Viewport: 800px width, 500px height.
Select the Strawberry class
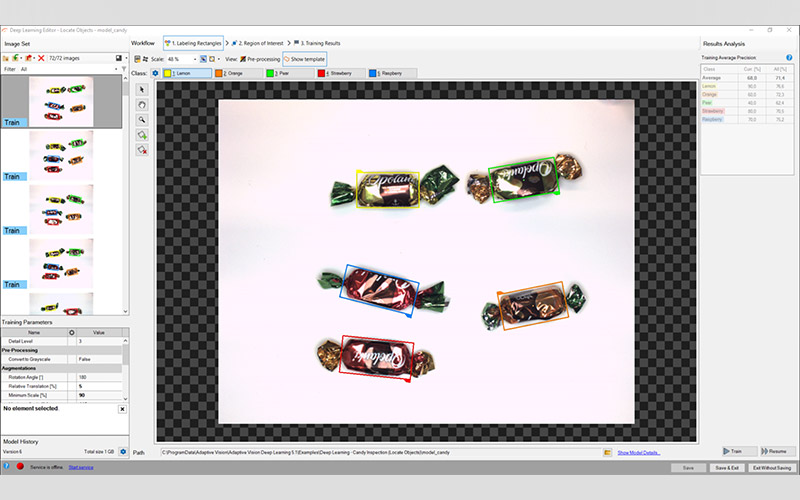tap(341, 73)
